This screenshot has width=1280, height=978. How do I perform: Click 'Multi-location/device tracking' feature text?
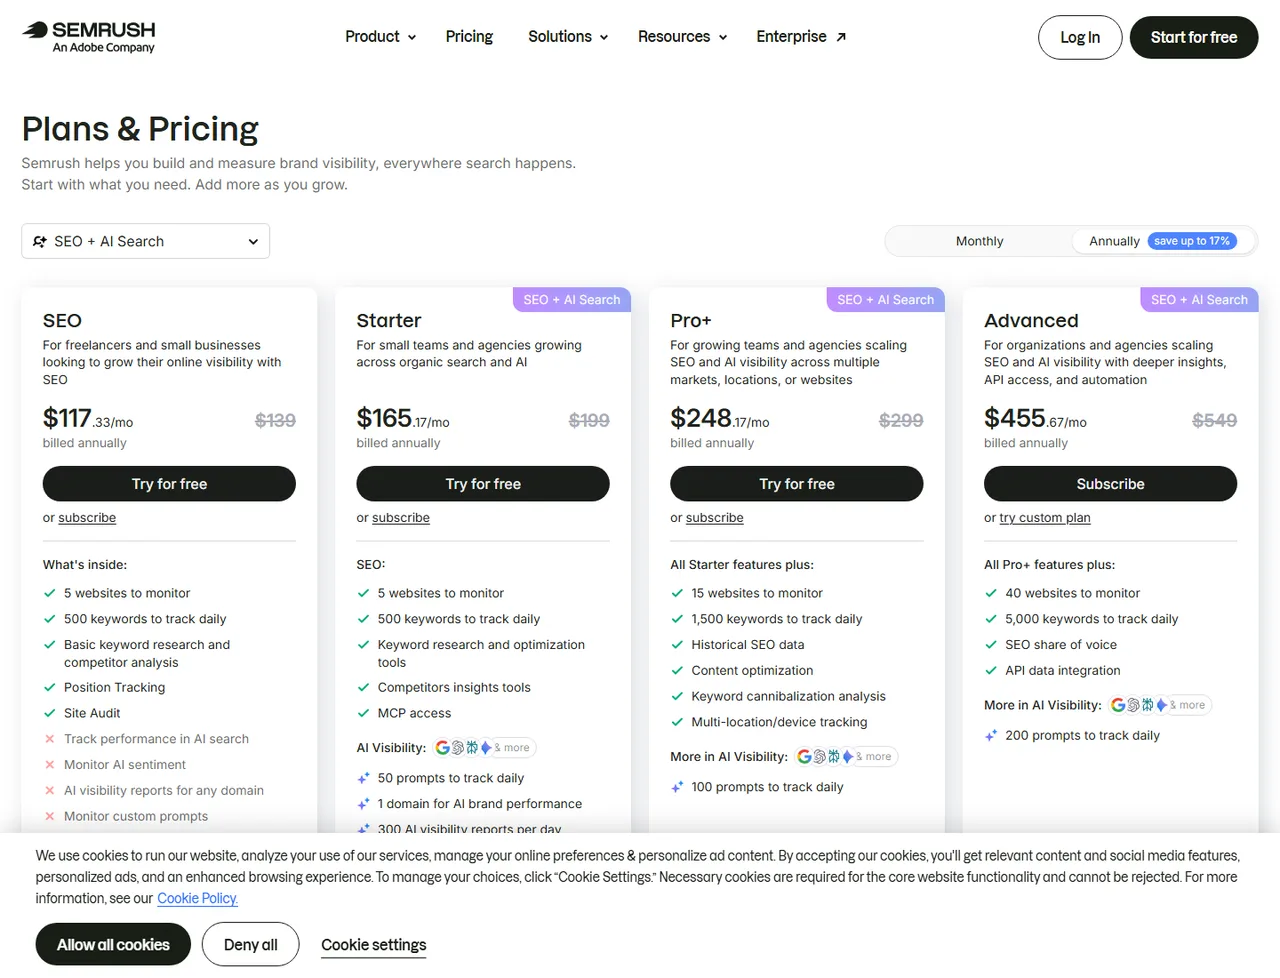tap(779, 722)
